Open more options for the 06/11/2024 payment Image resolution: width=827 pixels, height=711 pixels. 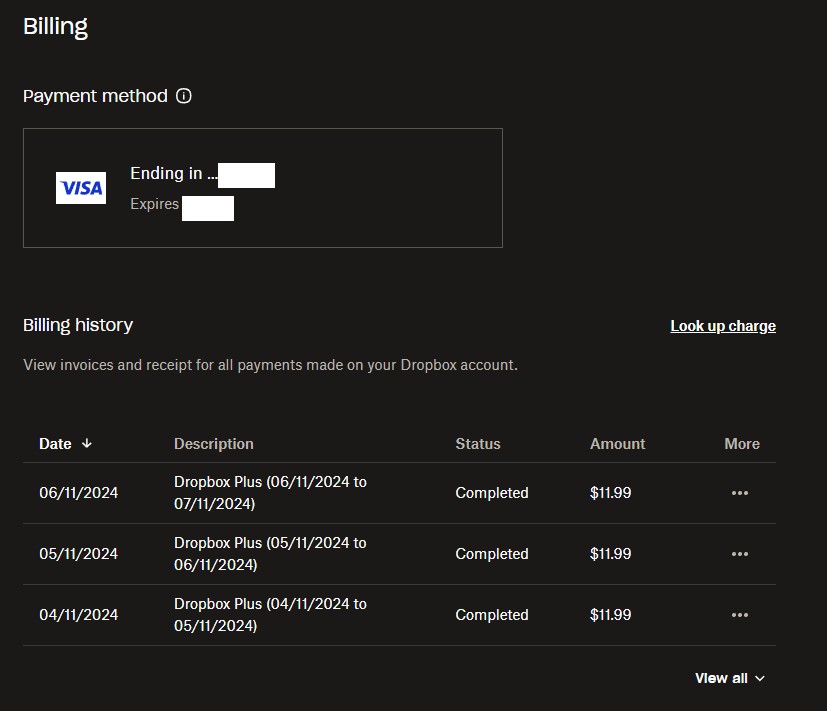tap(740, 493)
